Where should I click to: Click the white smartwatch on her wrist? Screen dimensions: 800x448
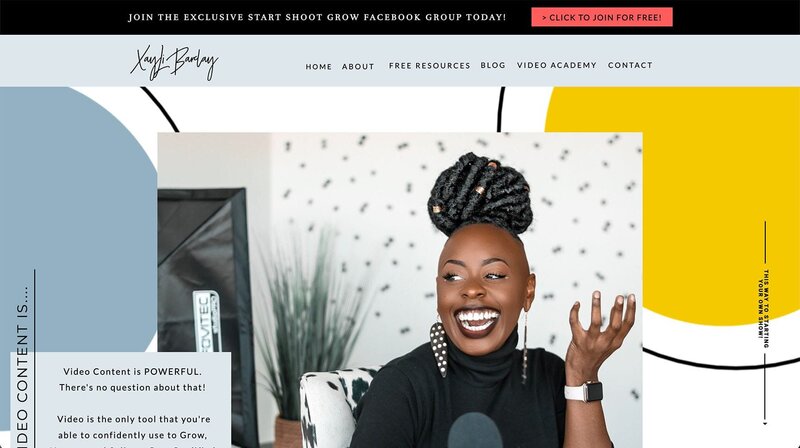pyautogui.click(x=584, y=392)
